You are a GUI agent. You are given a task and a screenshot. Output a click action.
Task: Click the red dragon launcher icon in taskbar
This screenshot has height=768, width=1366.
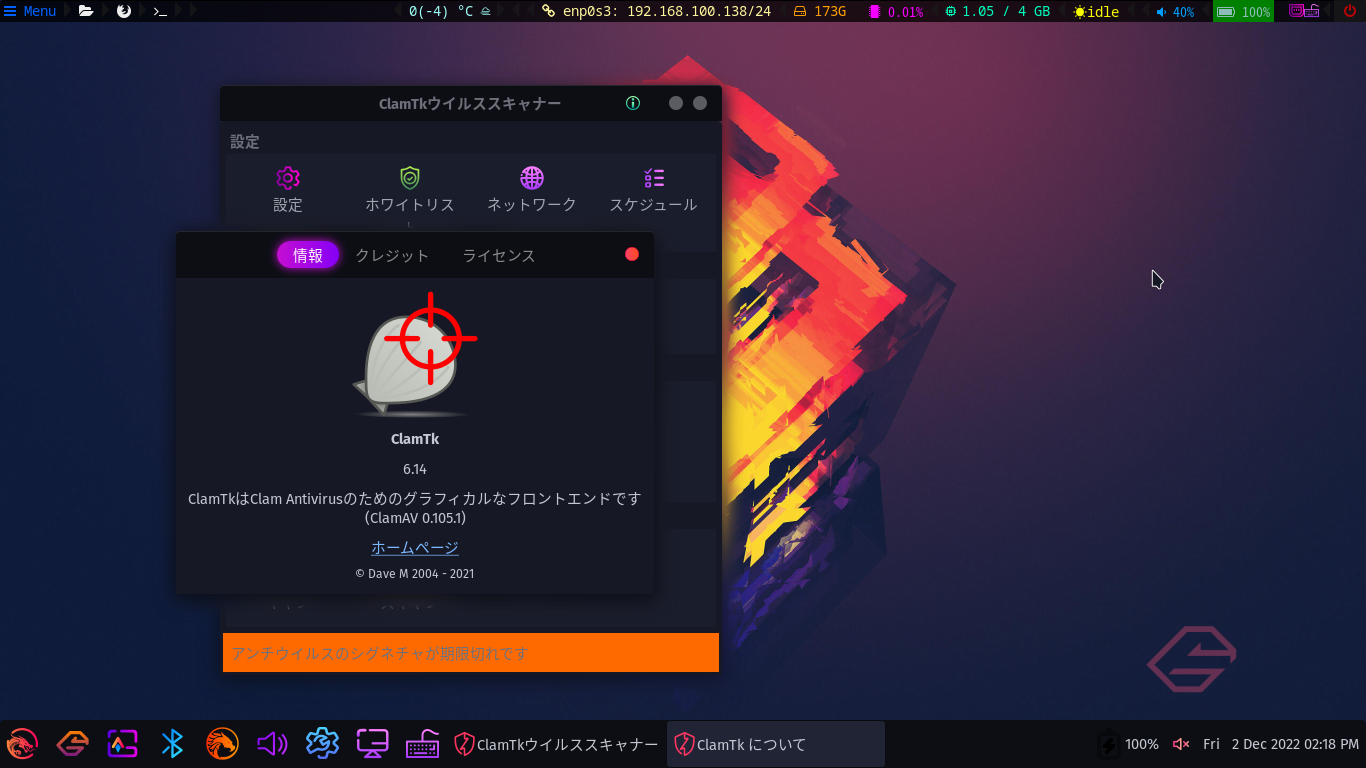point(22,744)
